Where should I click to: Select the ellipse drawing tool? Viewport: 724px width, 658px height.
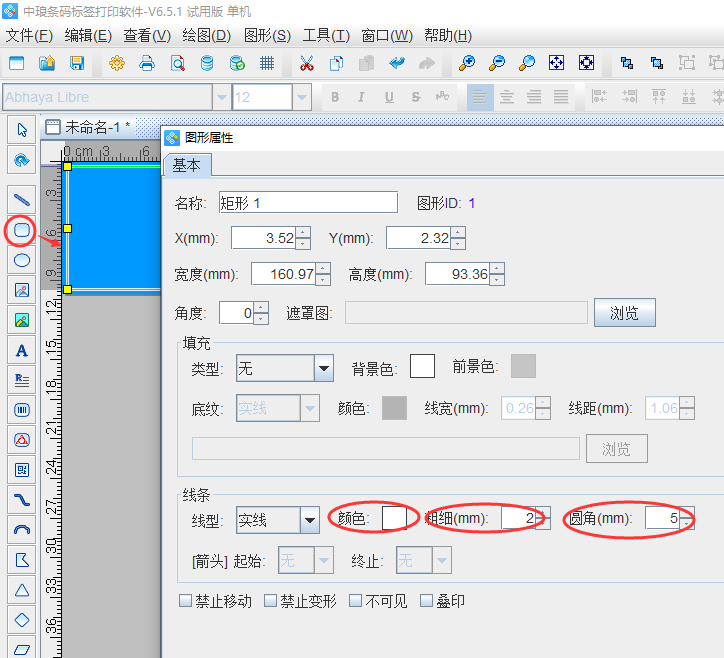coord(22,260)
